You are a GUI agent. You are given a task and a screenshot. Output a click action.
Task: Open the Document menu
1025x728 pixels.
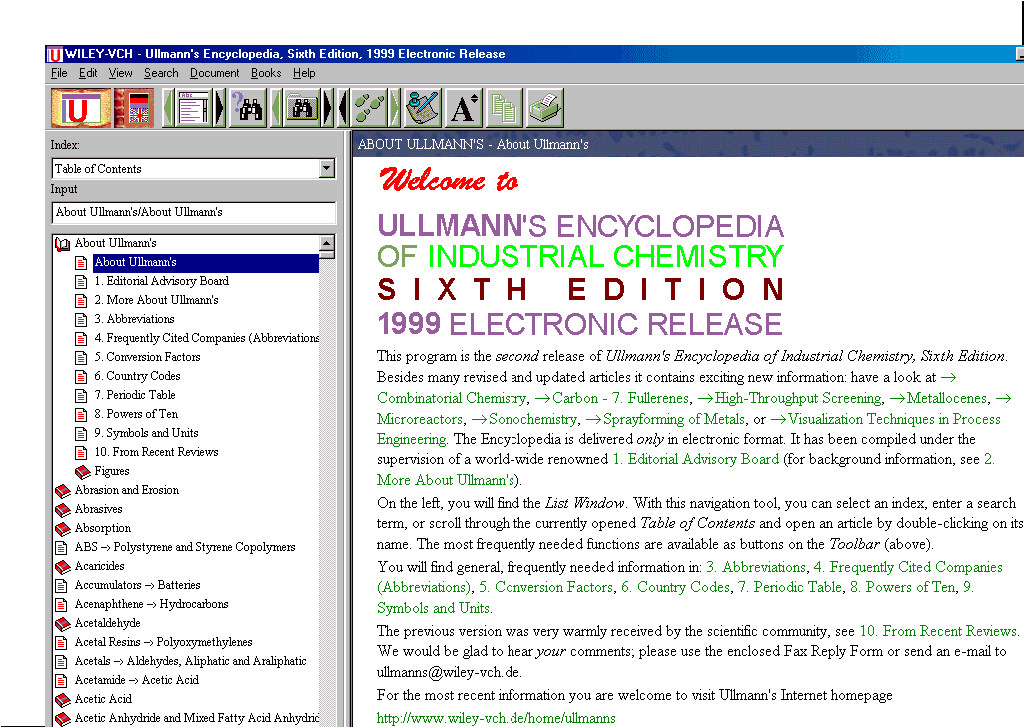[x=214, y=73]
